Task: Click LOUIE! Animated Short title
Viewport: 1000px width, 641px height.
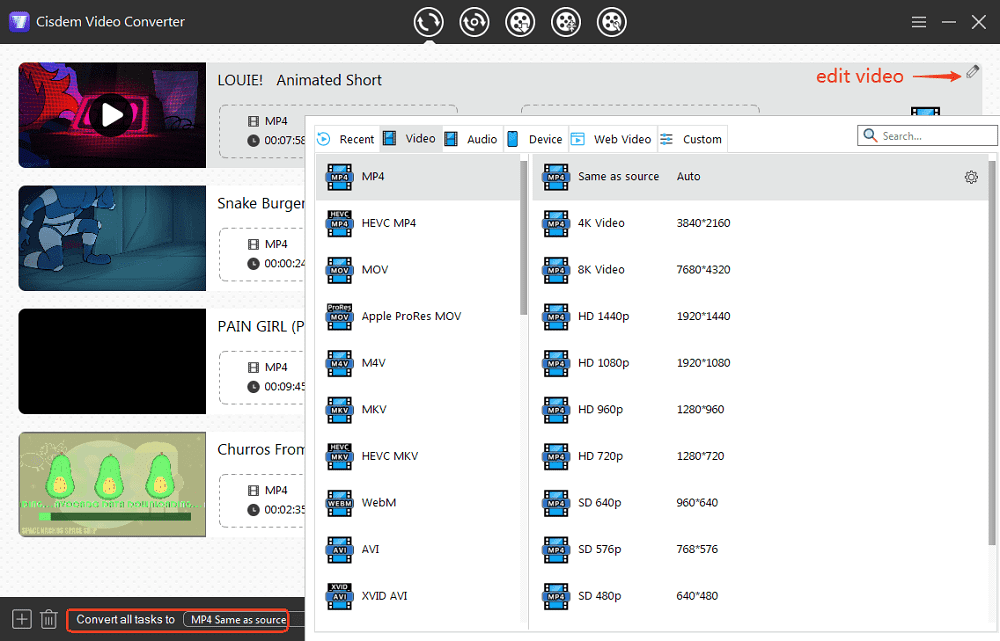Action: [299, 80]
